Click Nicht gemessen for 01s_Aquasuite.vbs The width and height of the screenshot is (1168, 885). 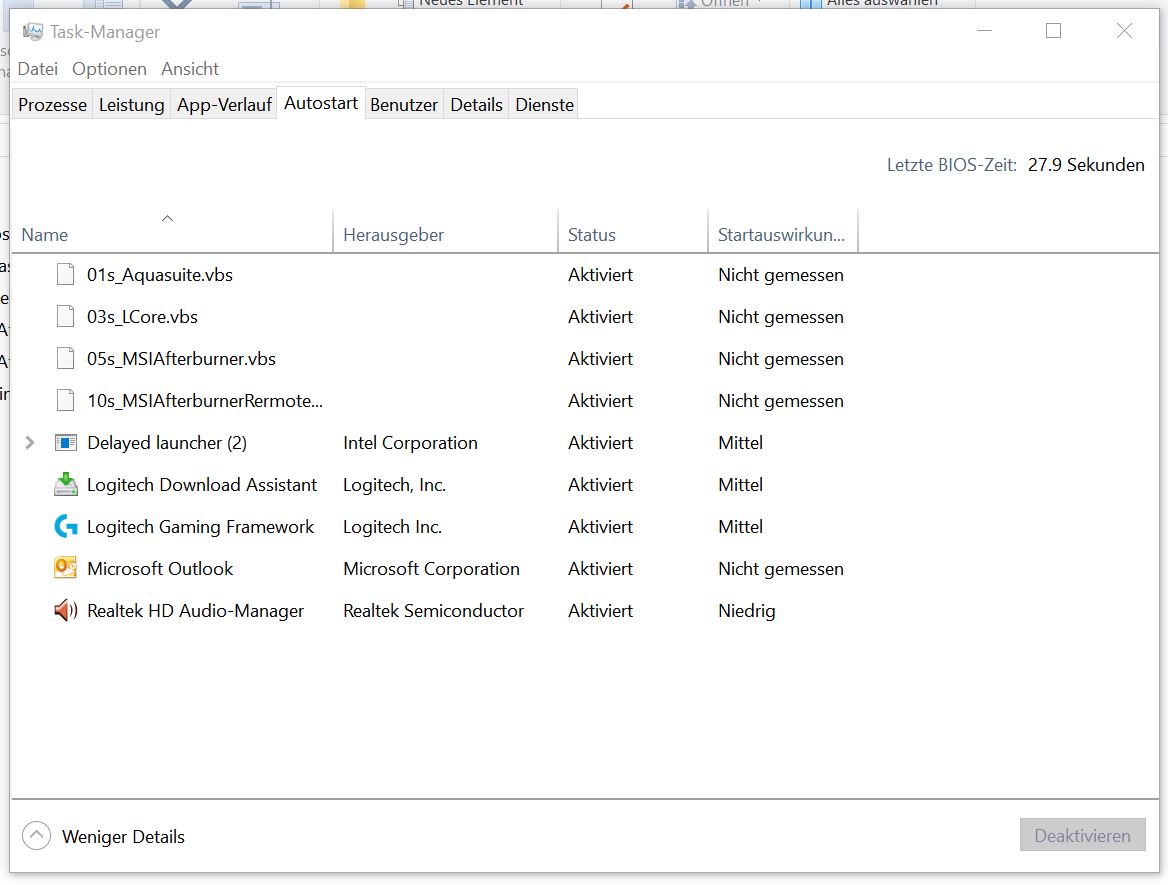point(781,275)
